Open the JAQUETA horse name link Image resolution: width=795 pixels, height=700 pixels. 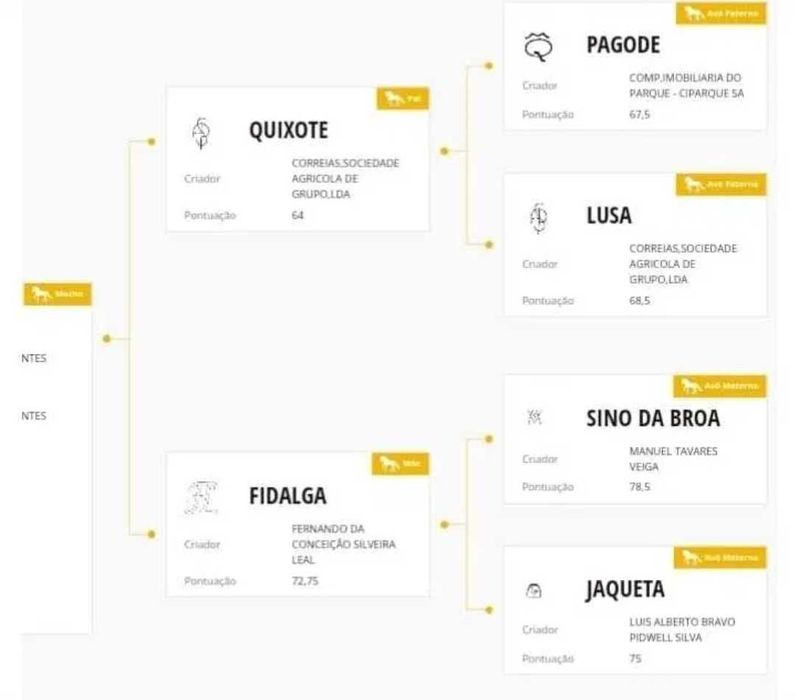coord(625,590)
